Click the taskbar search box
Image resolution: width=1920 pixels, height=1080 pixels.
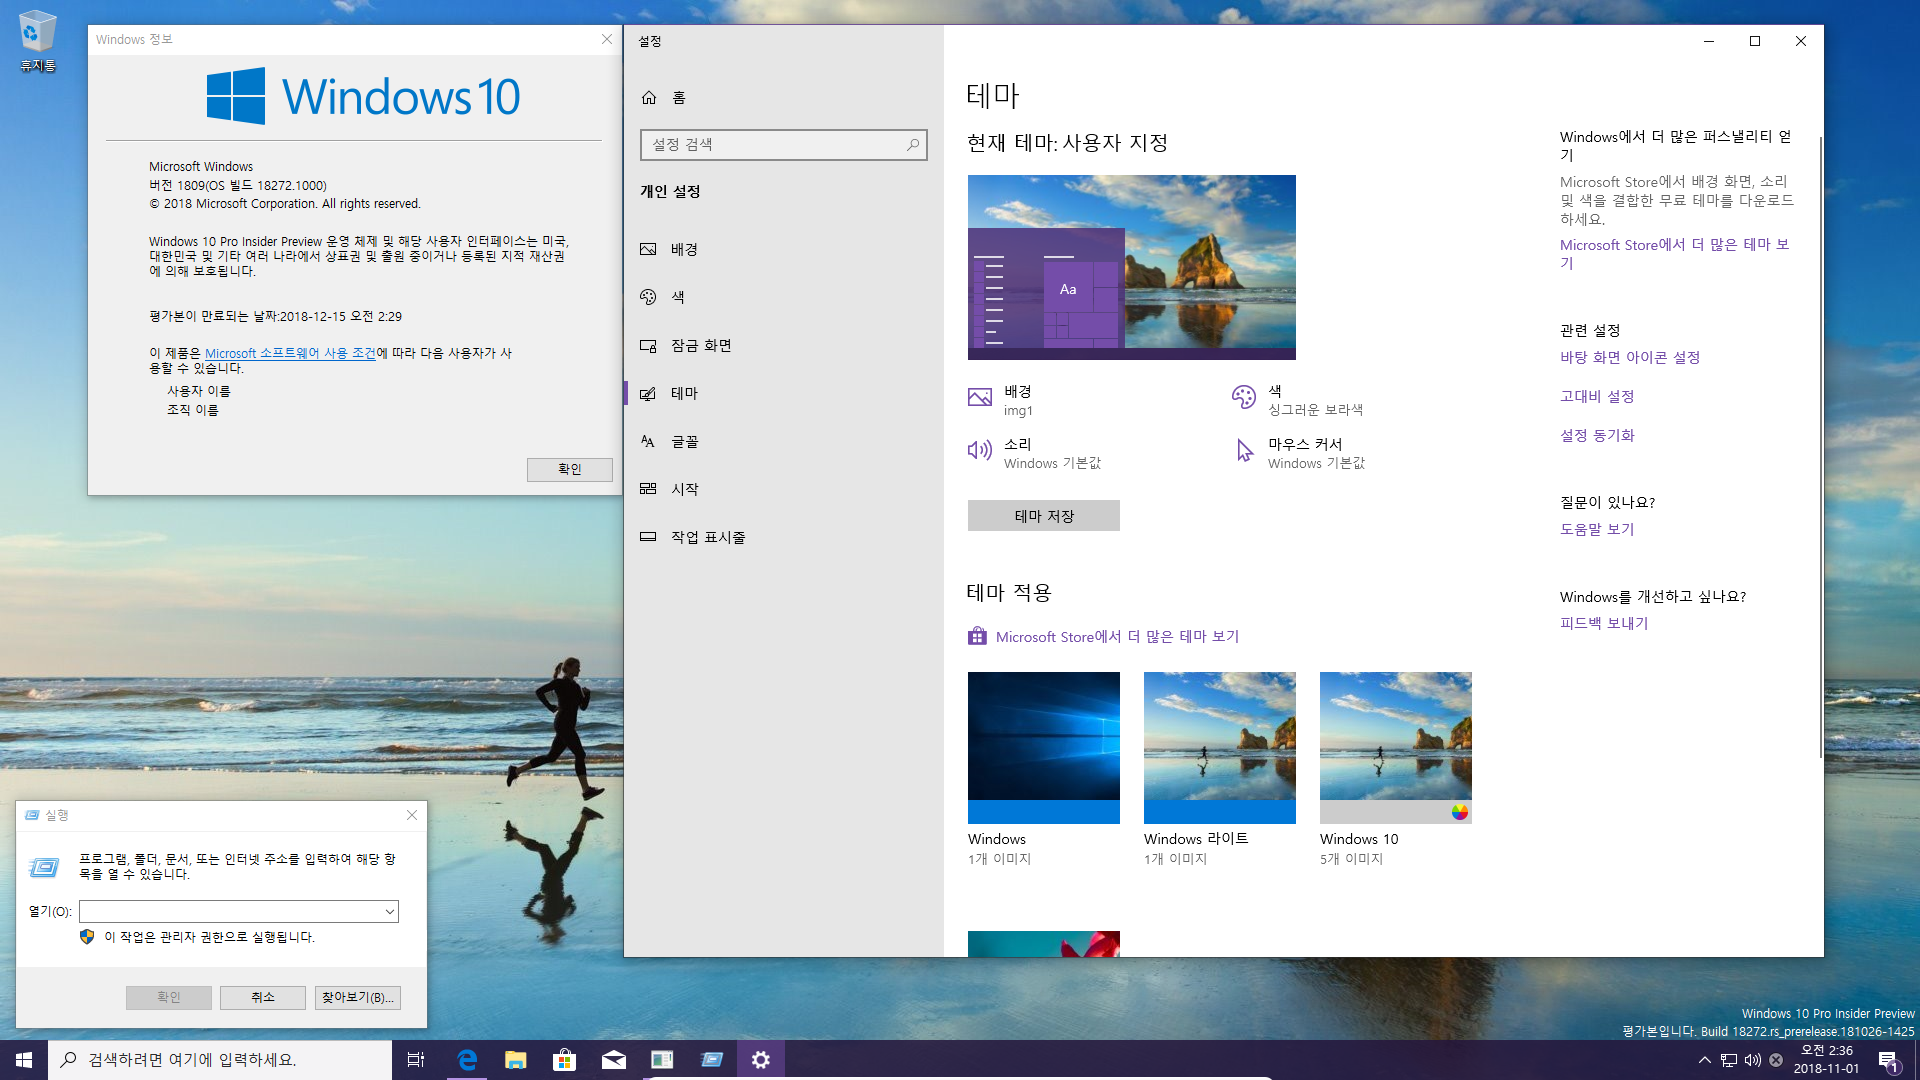(220, 1060)
